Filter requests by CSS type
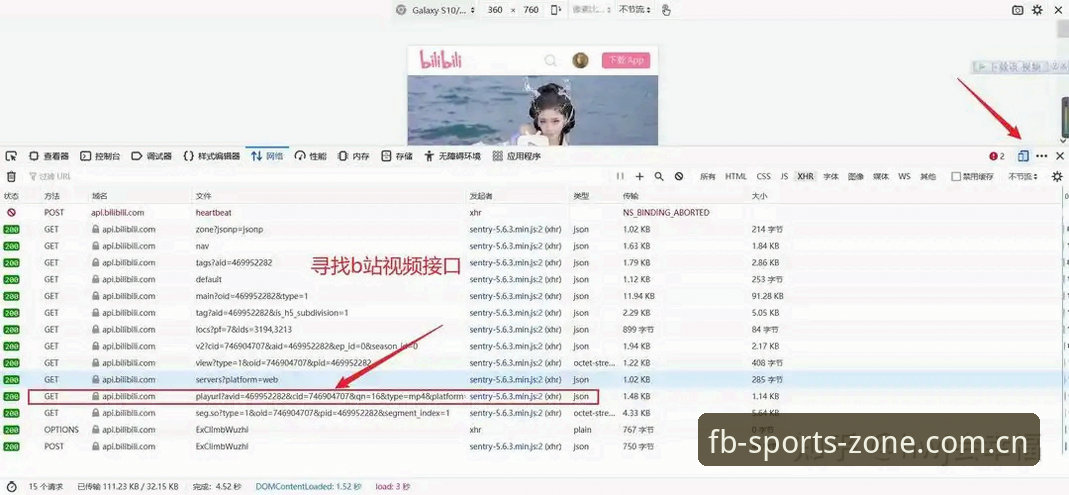1069x495 pixels. pos(764,177)
